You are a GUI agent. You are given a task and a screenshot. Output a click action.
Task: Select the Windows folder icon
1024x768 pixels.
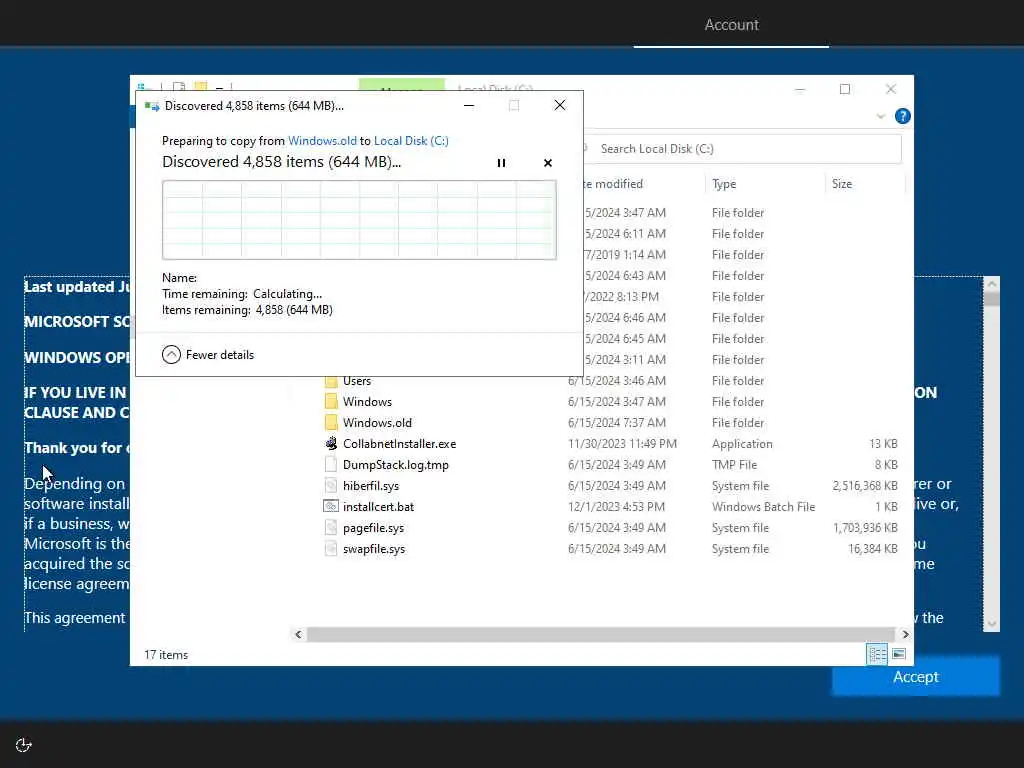coord(331,402)
